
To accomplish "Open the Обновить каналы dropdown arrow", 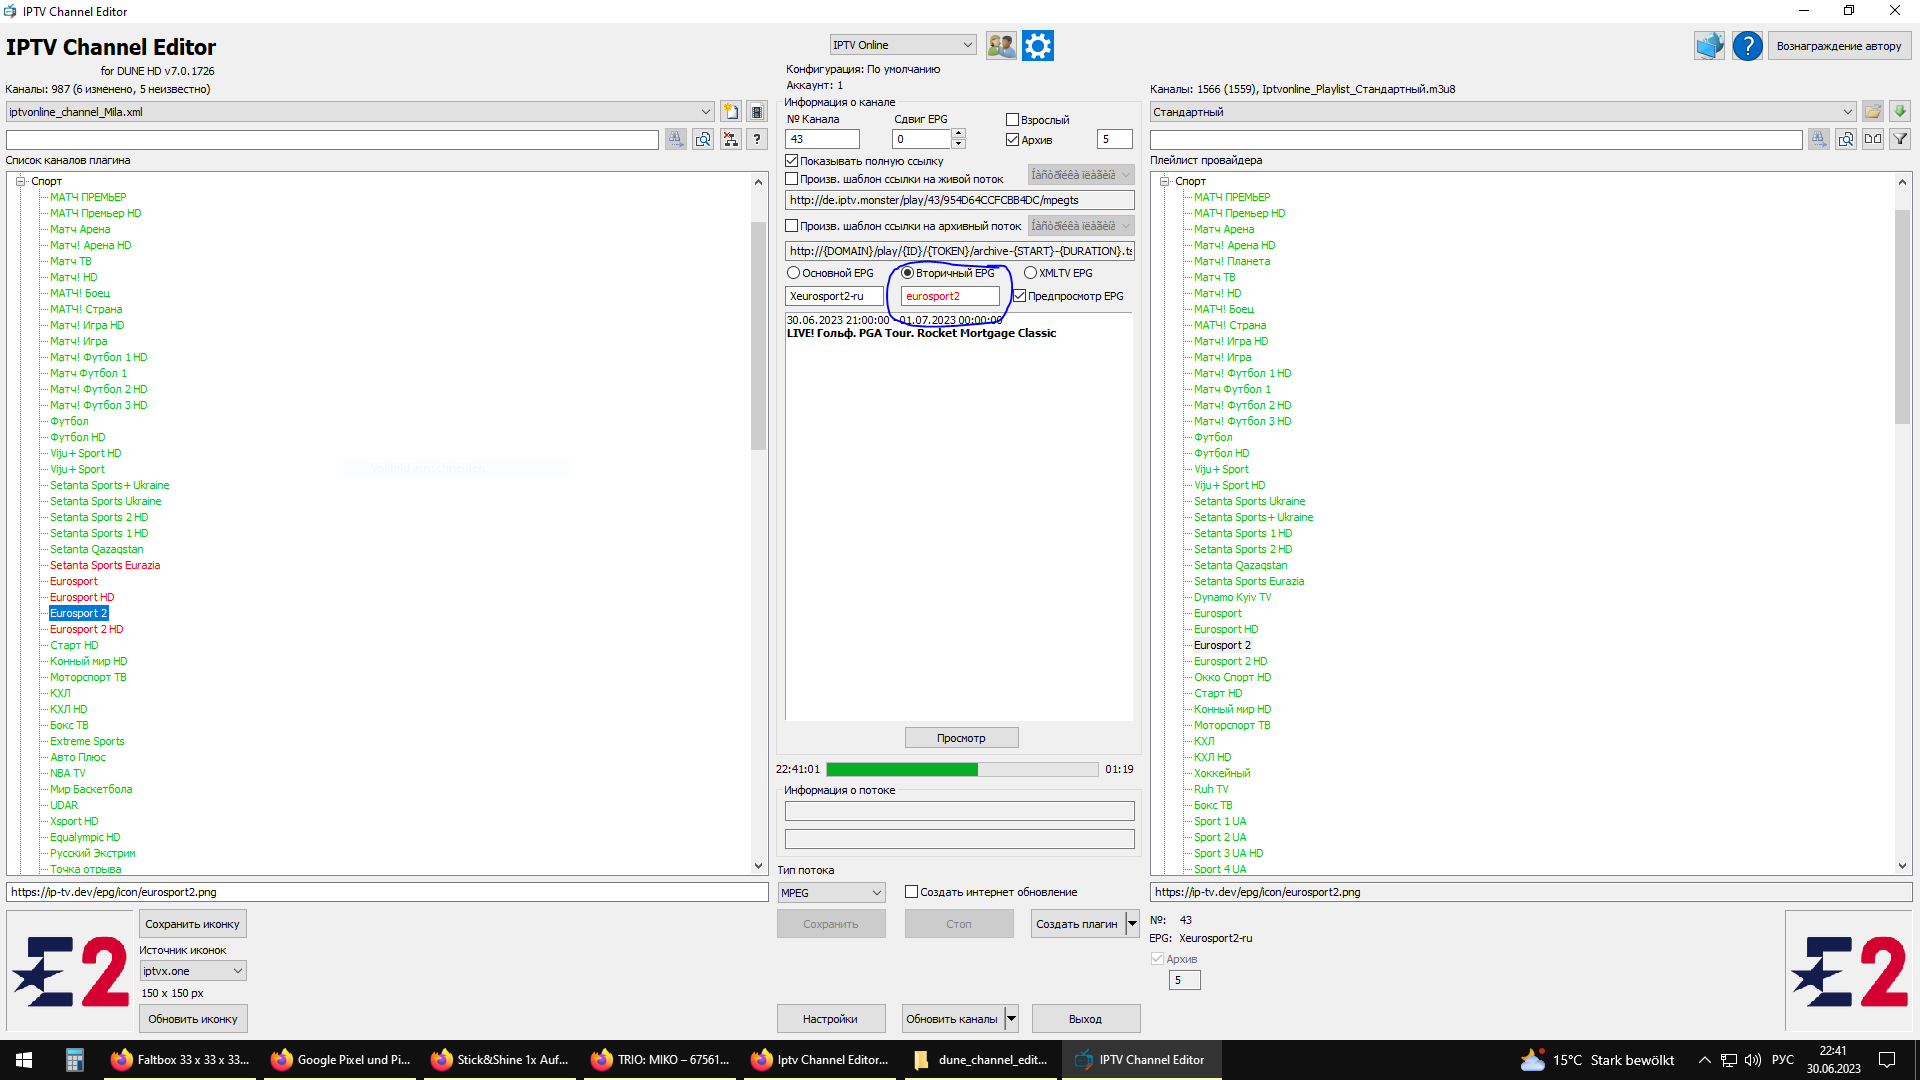I will pos(1011,1019).
